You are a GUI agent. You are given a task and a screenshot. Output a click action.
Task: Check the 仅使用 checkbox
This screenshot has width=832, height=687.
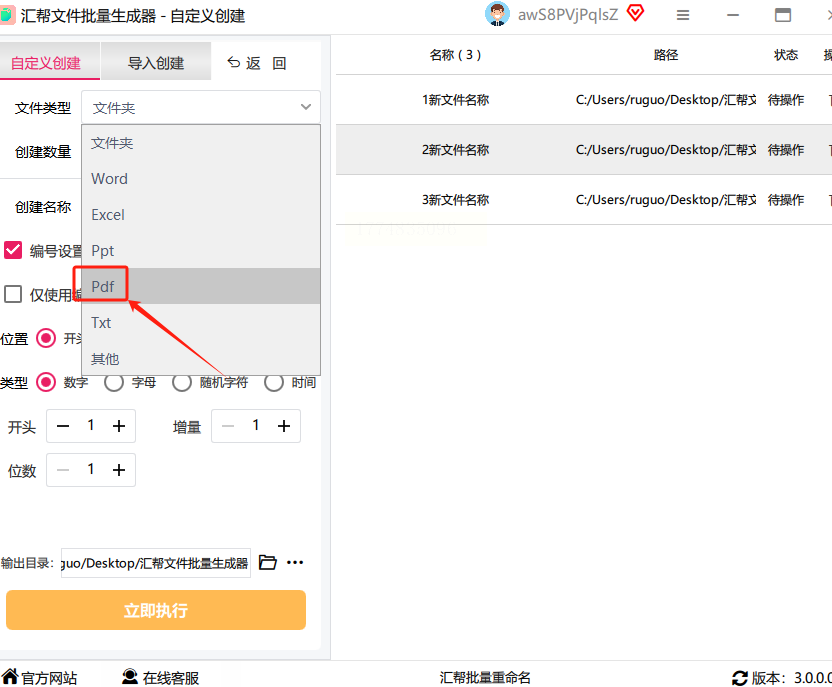click(13, 294)
